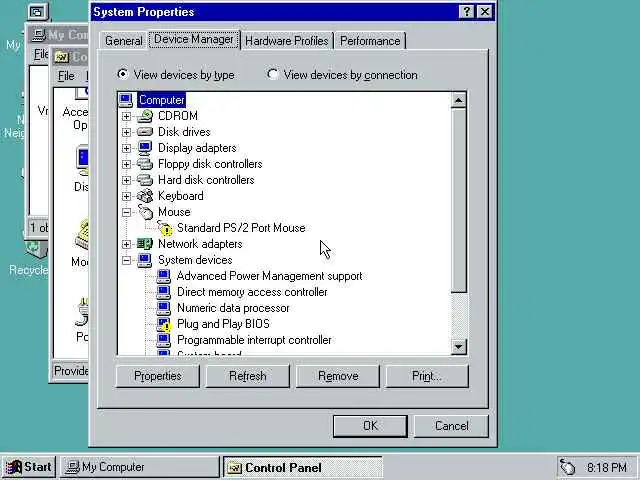Click the Advanced Power Management support icon

[x=164, y=276]
